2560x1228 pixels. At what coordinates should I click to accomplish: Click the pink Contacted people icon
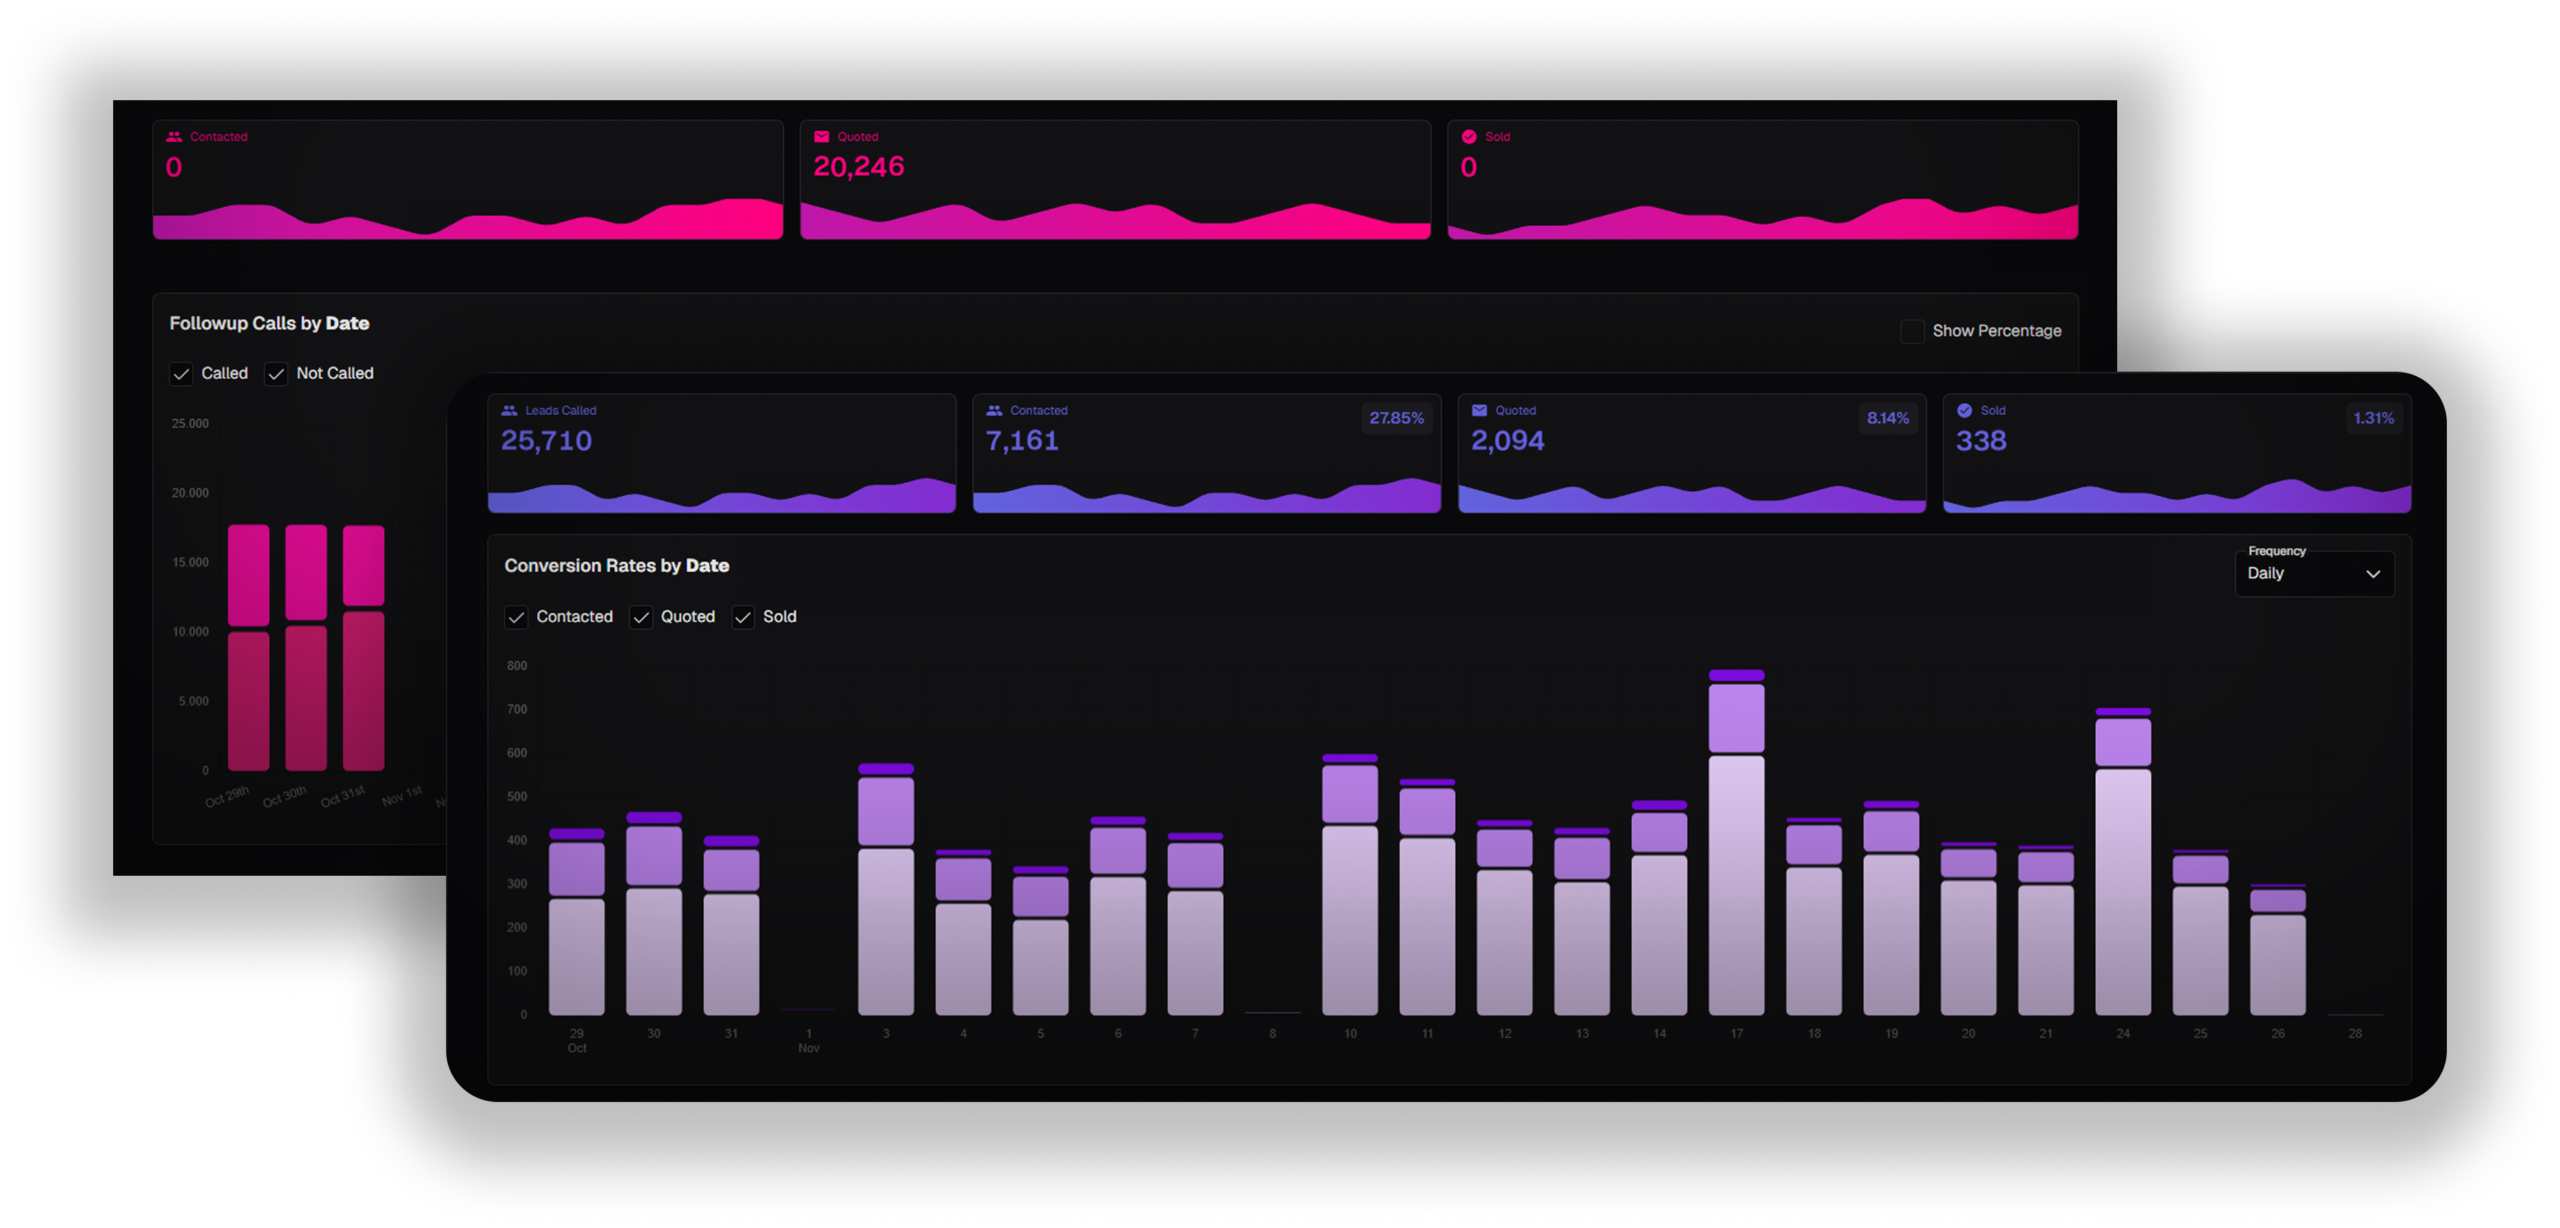click(174, 137)
